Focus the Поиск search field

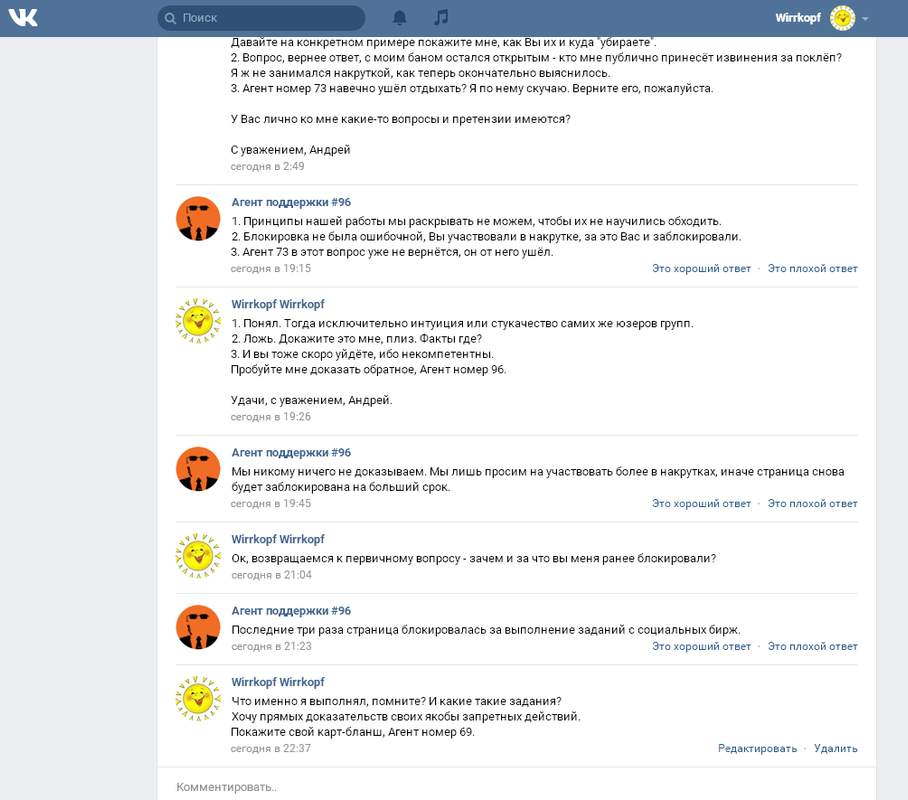(x=261, y=18)
